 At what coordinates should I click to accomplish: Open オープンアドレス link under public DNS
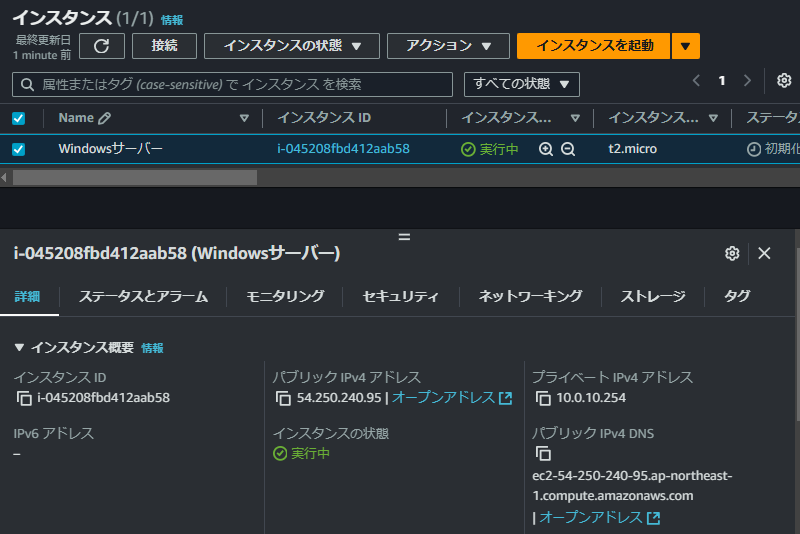pos(600,518)
